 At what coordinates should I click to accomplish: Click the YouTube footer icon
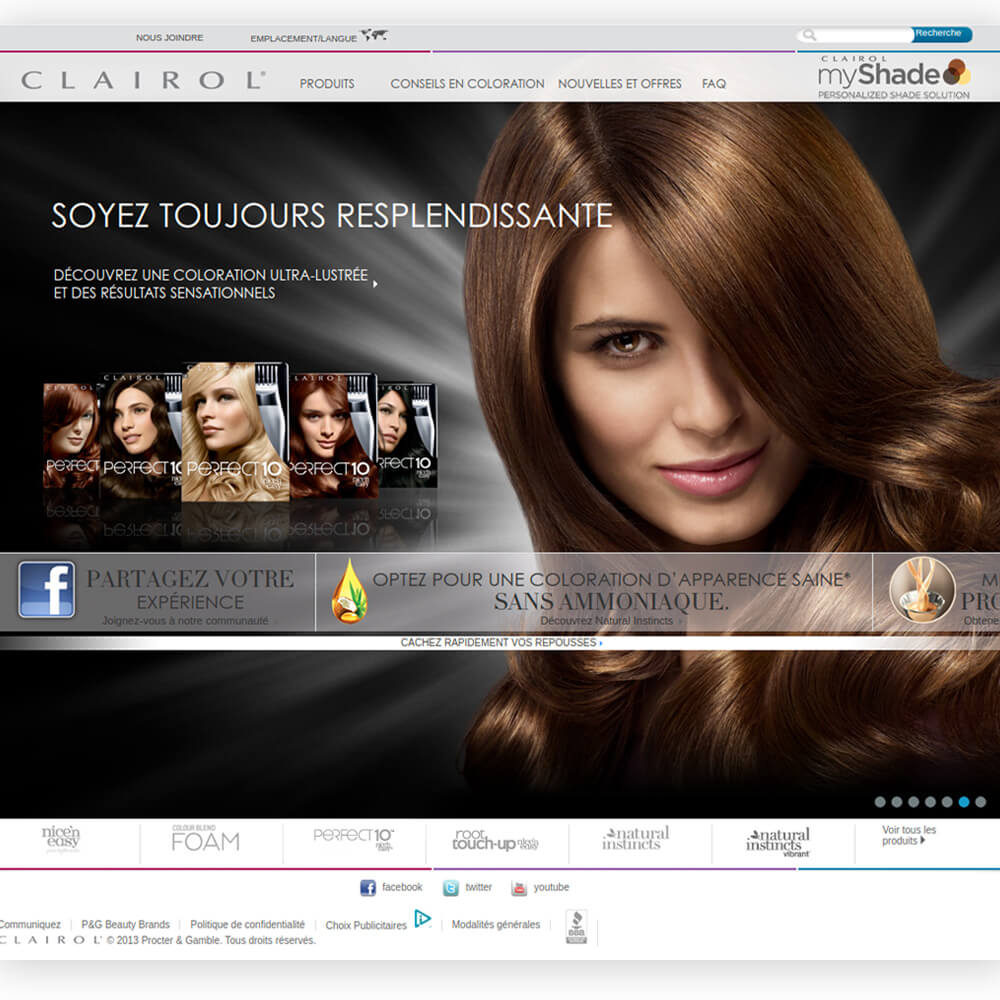click(519, 888)
